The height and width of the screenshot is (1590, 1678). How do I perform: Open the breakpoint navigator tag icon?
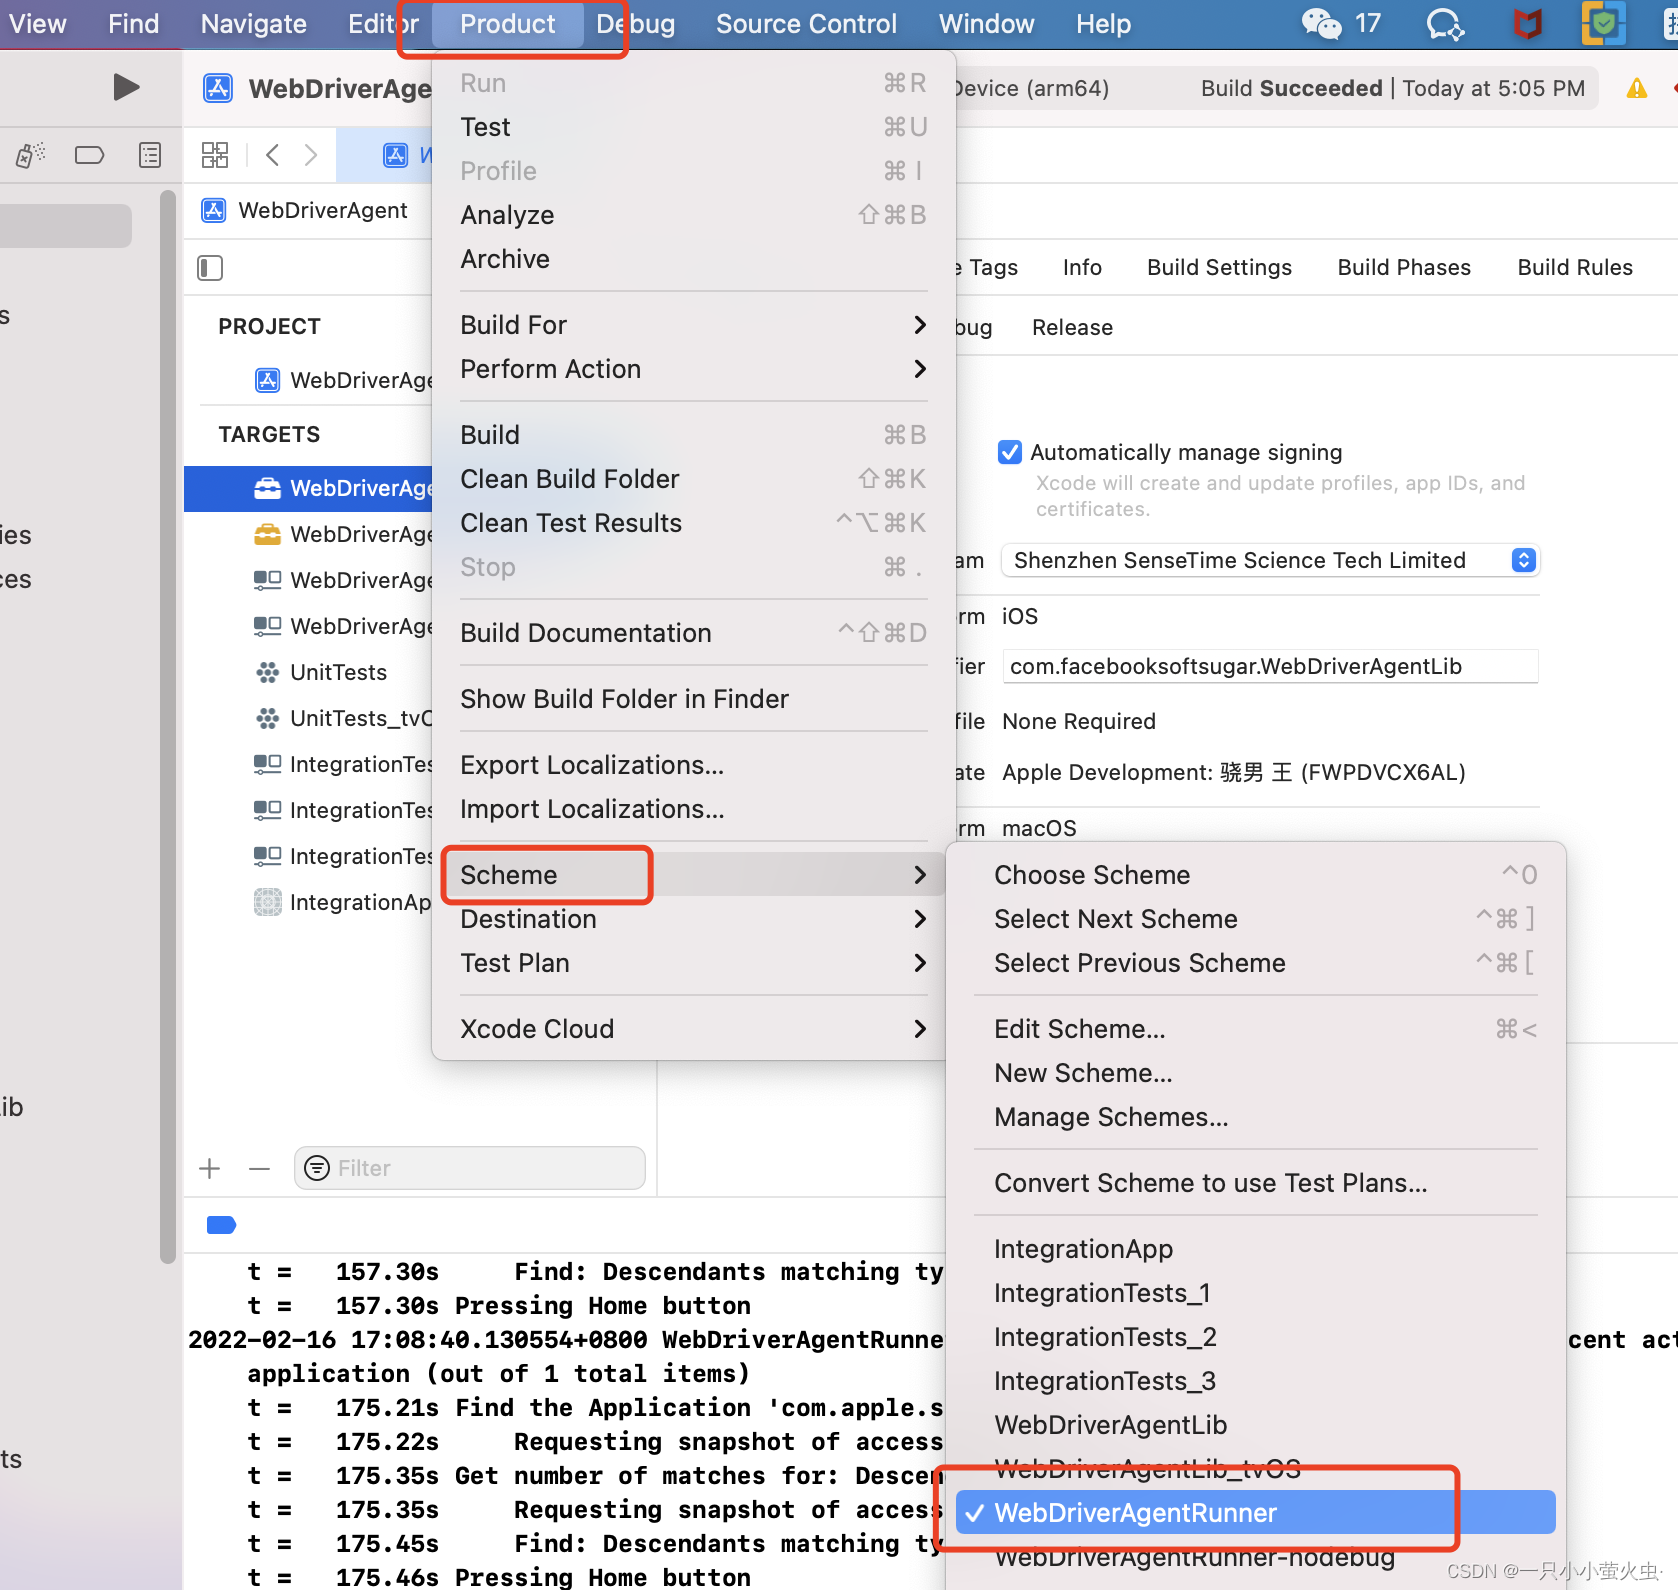pyautogui.click(x=90, y=155)
